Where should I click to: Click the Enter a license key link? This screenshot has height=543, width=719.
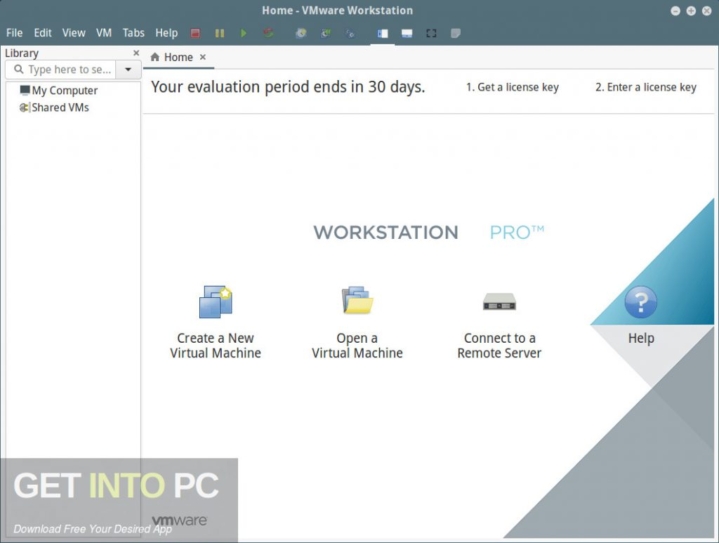pyautogui.click(x=646, y=87)
